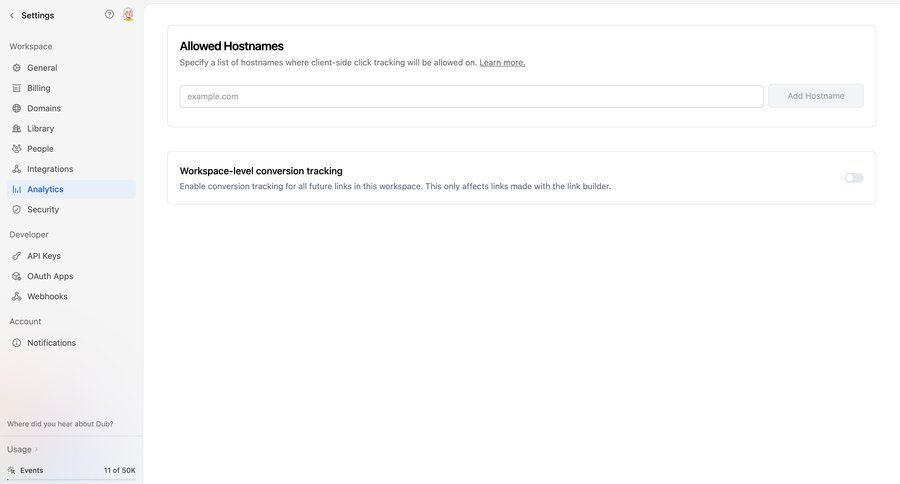This screenshot has height=484, width=900.
Task: Open Security settings page
Action: click(71, 210)
